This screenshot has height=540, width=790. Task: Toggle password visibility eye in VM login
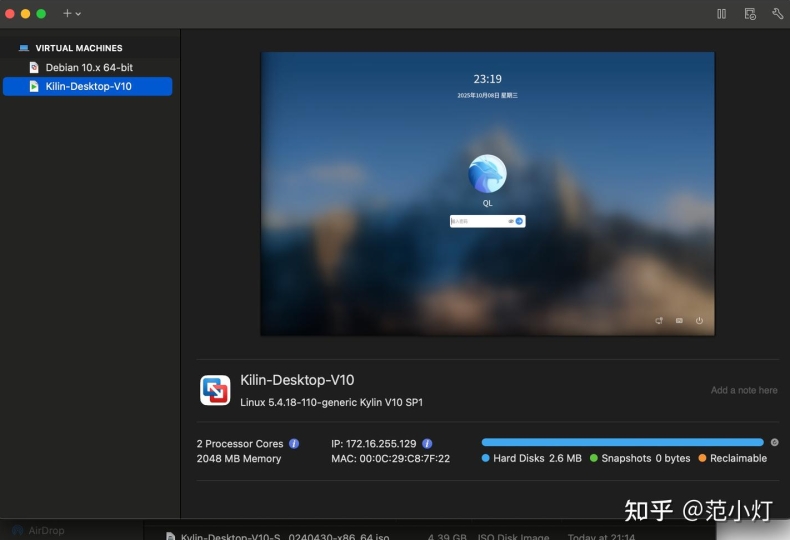[511, 221]
